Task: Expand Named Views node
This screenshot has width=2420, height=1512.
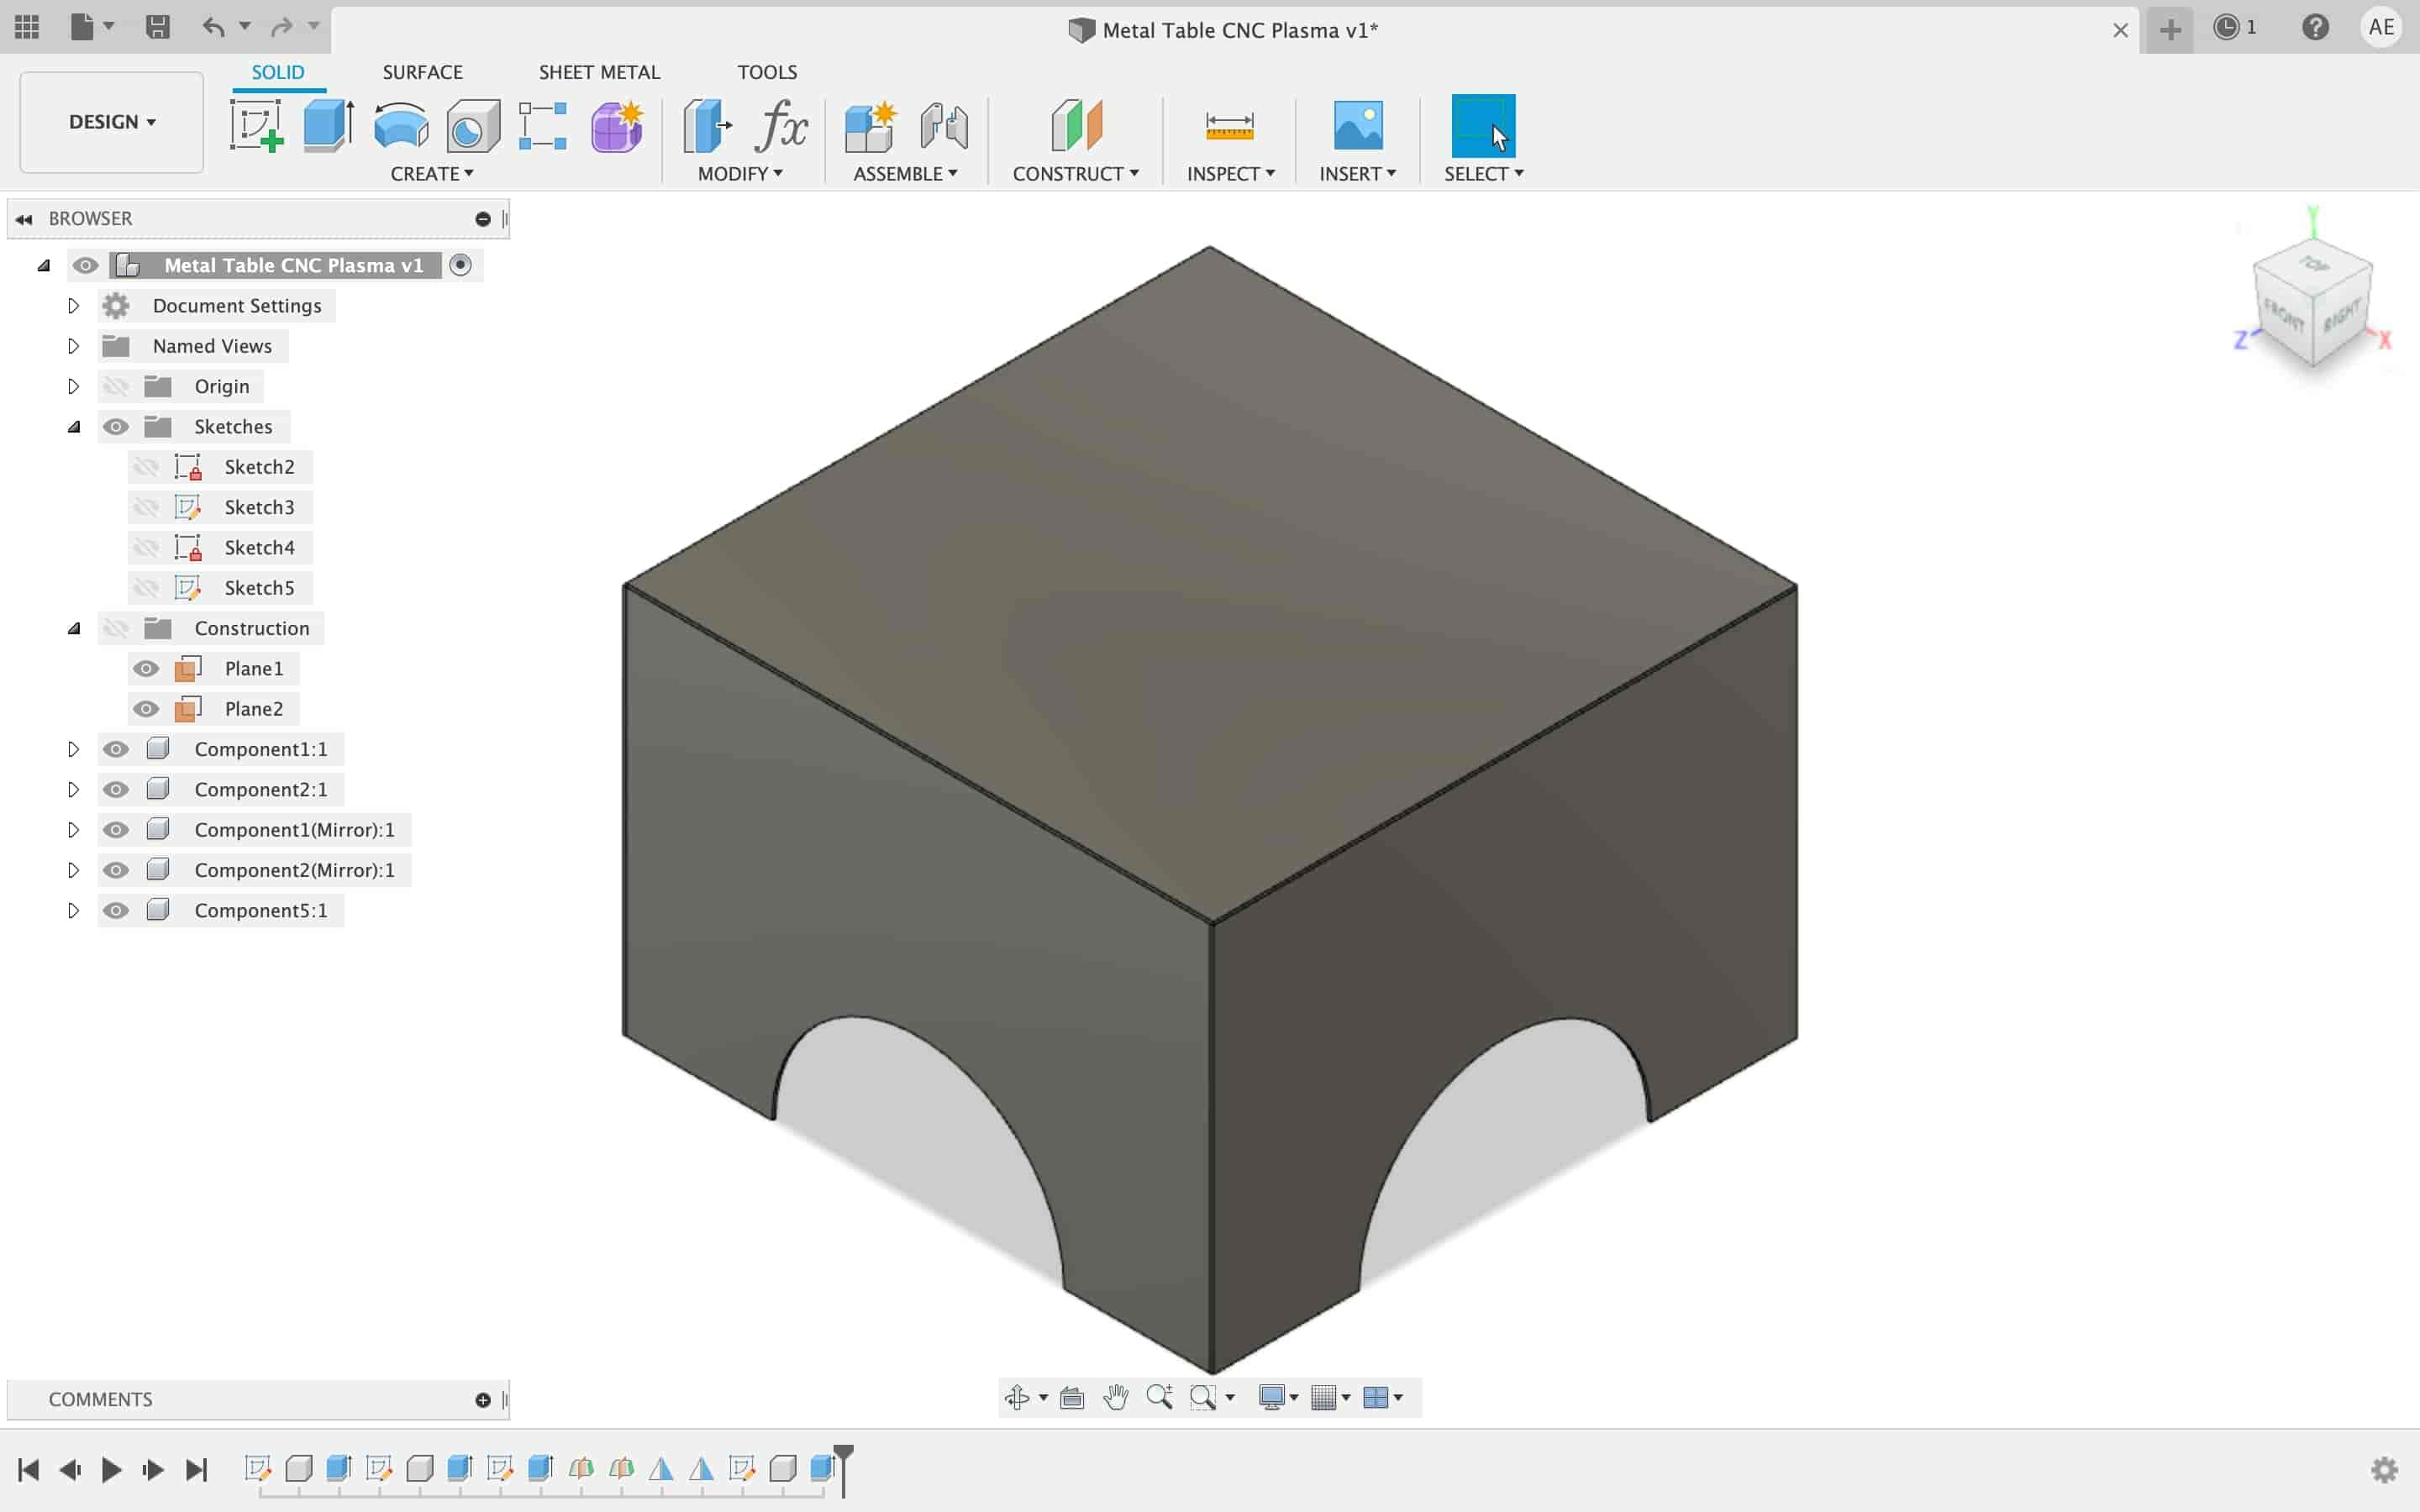Action: 73,346
